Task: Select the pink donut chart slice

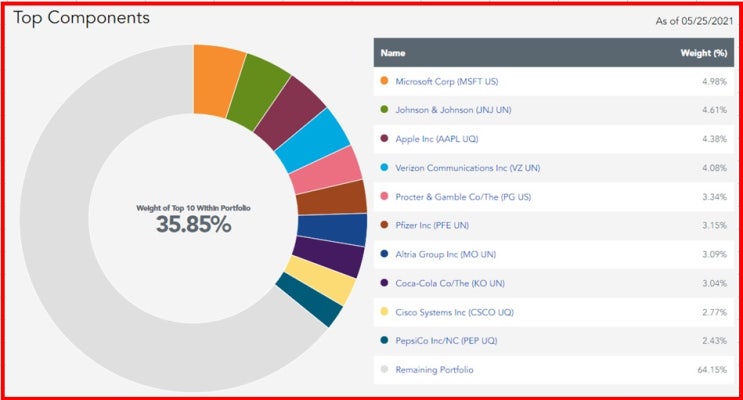Action: coord(326,171)
